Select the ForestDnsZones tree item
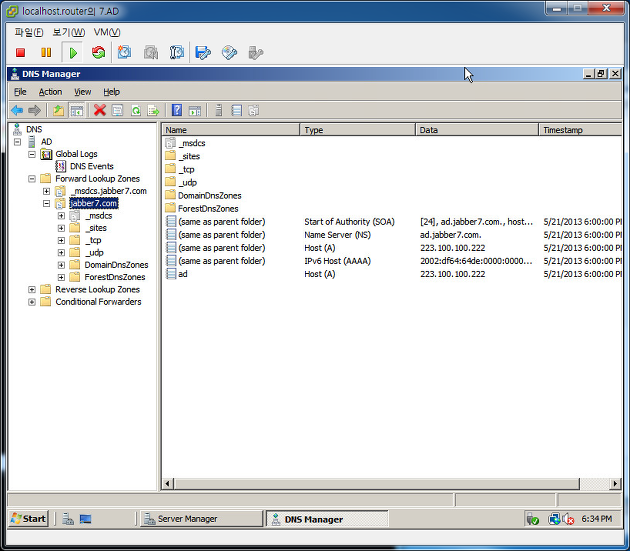This screenshot has width=630, height=551. [115, 277]
